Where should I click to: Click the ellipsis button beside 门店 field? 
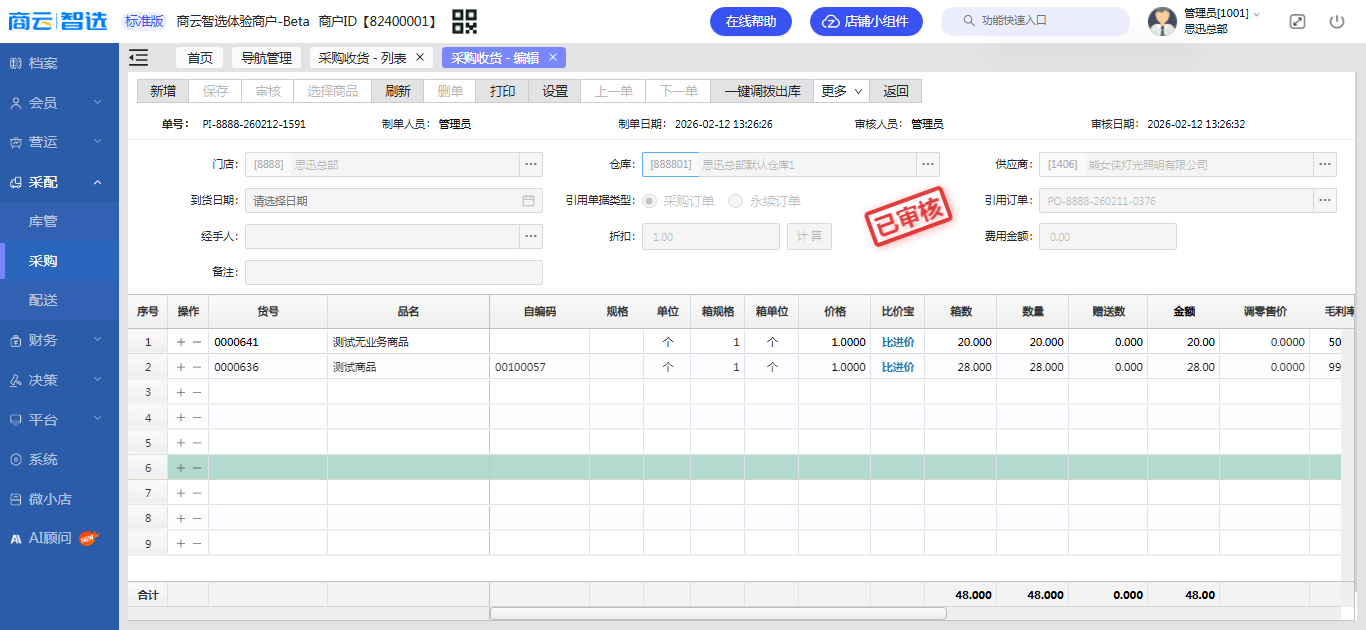coord(531,164)
